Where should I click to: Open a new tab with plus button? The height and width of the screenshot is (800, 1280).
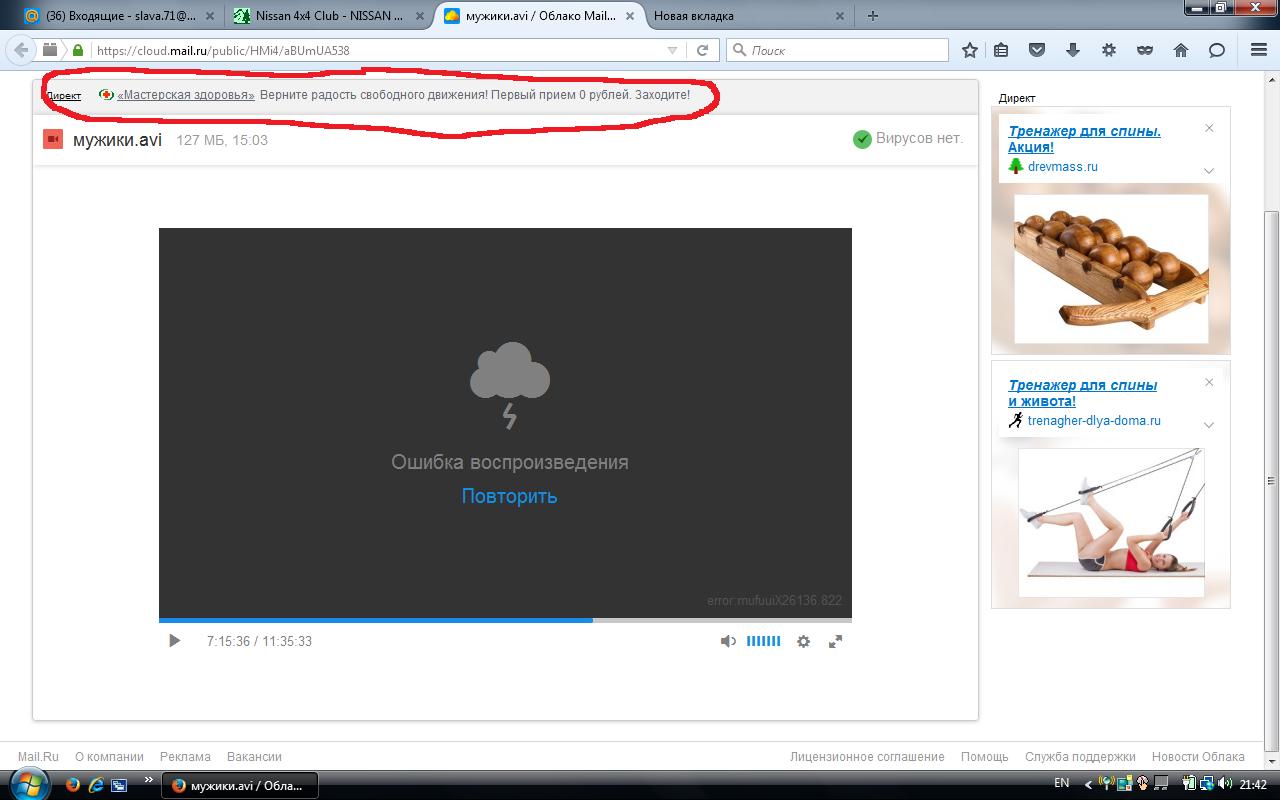coord(873,16)
